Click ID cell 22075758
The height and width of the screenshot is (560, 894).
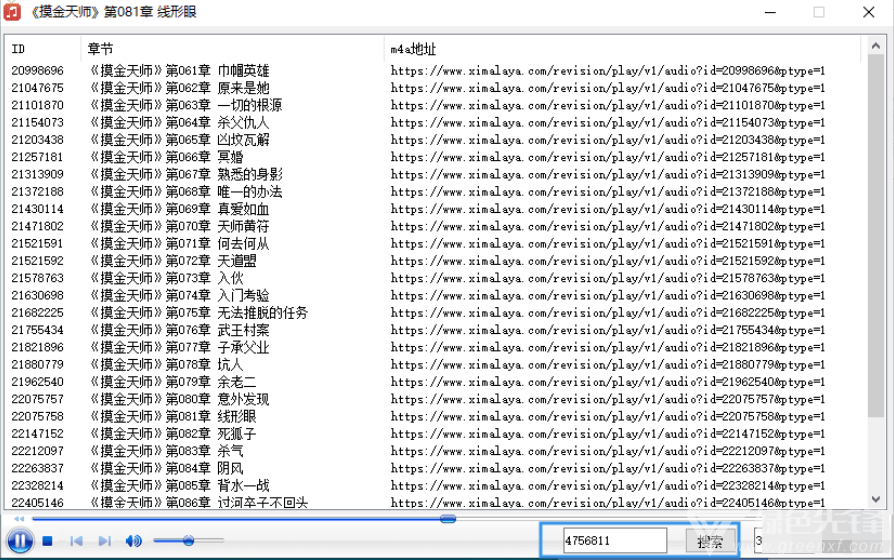[x=38, y=416]
